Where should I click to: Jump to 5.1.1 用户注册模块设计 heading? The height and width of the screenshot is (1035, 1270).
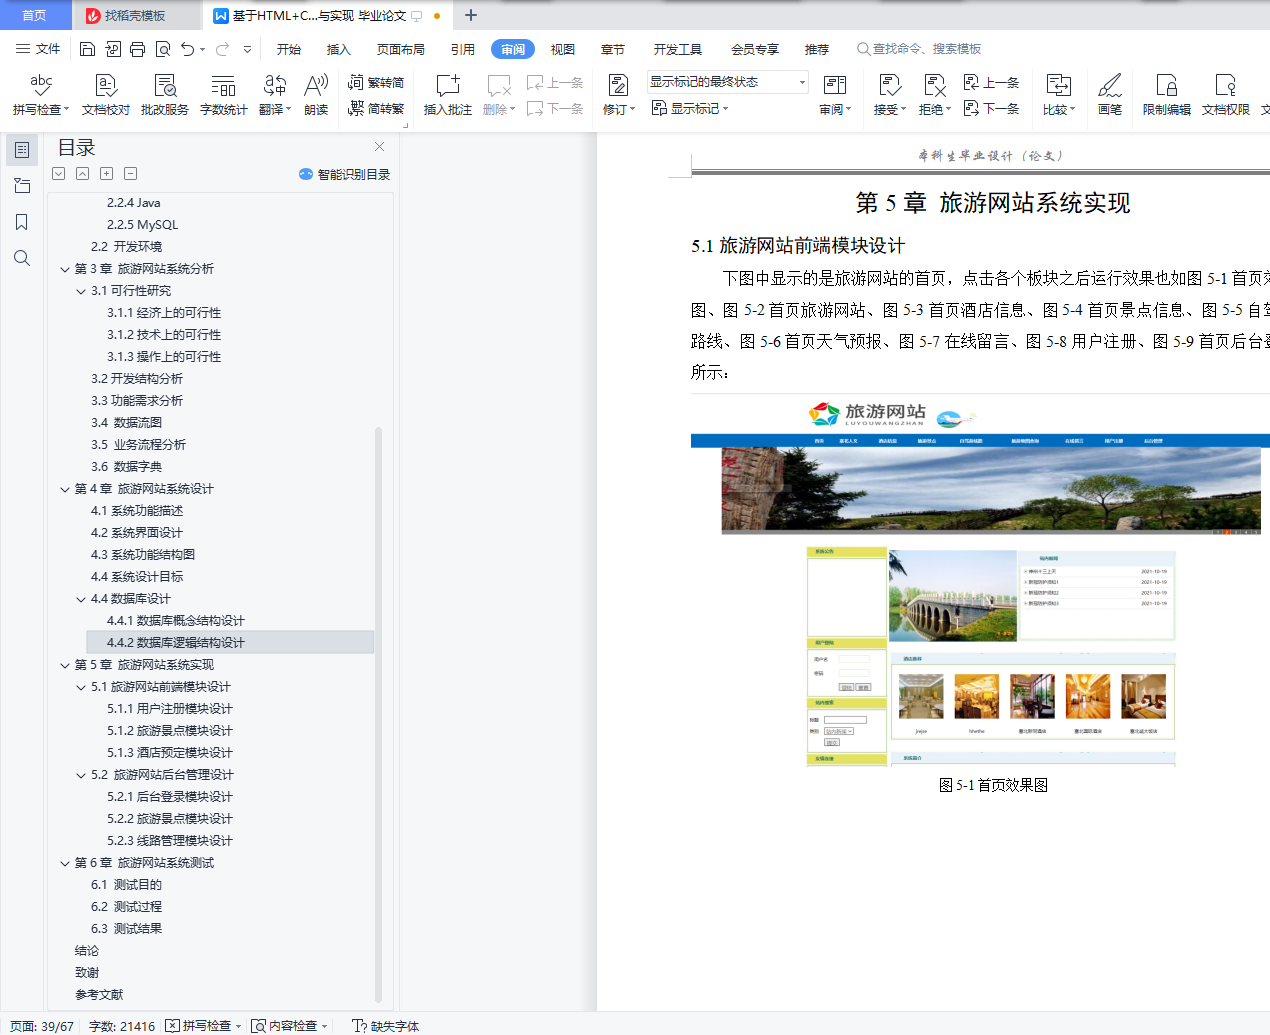170,709
